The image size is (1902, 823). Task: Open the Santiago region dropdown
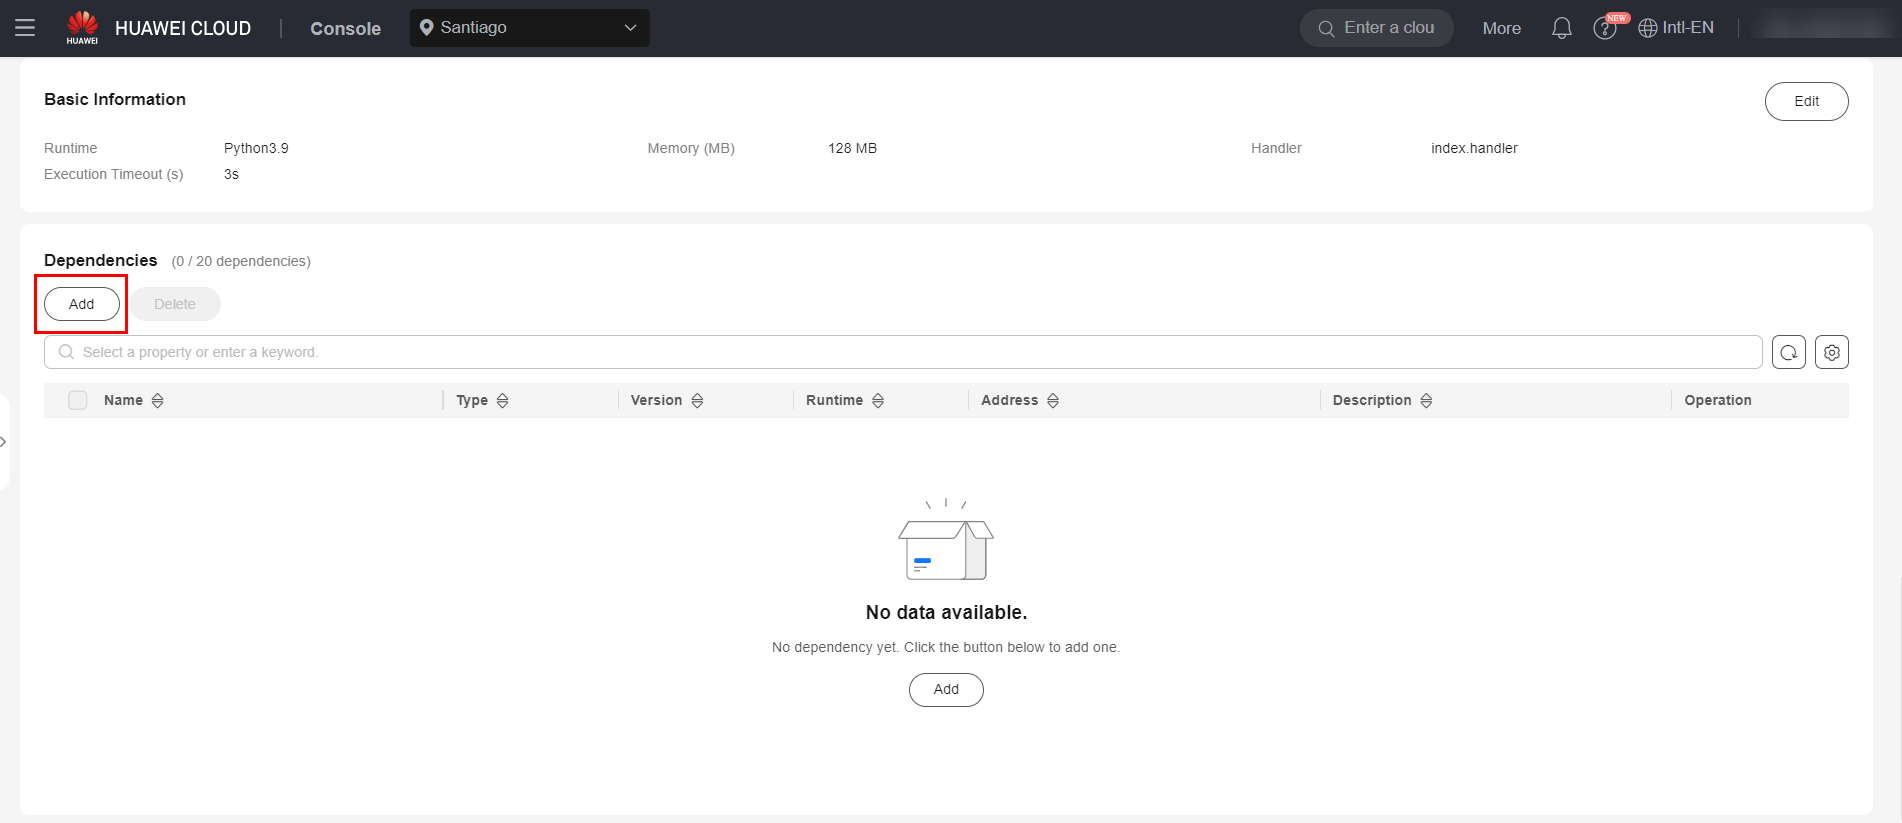[529, 28]
